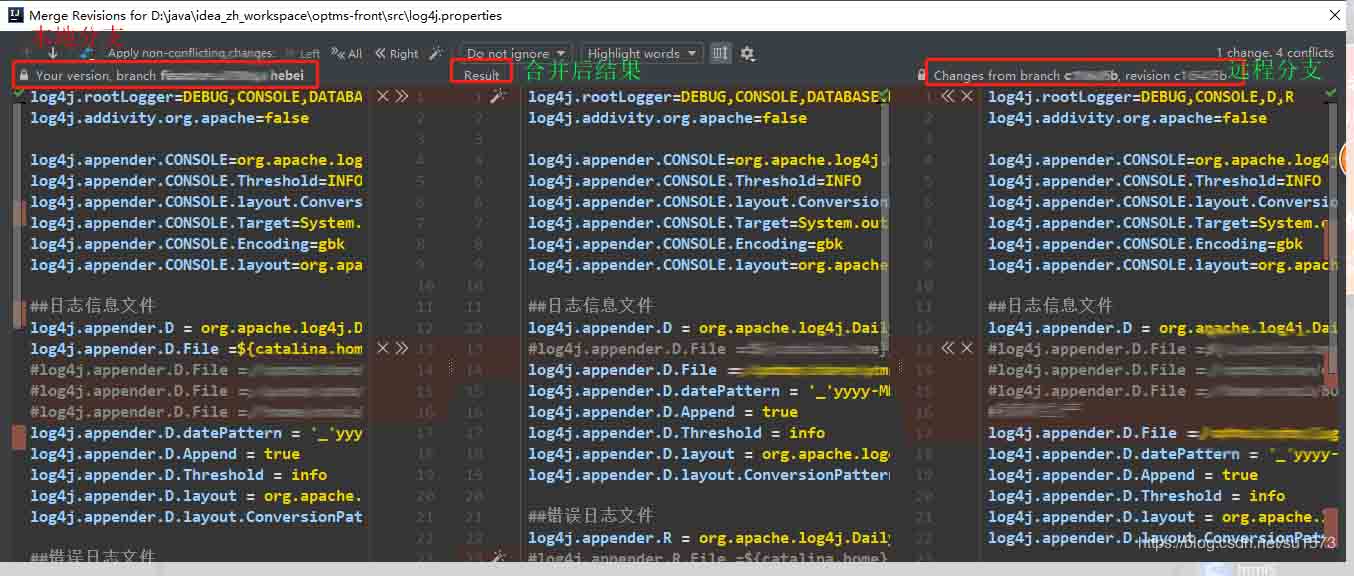Toggle synchronized scrolling button
Viewport: 1354px width, 576px height.
[720, 54]
